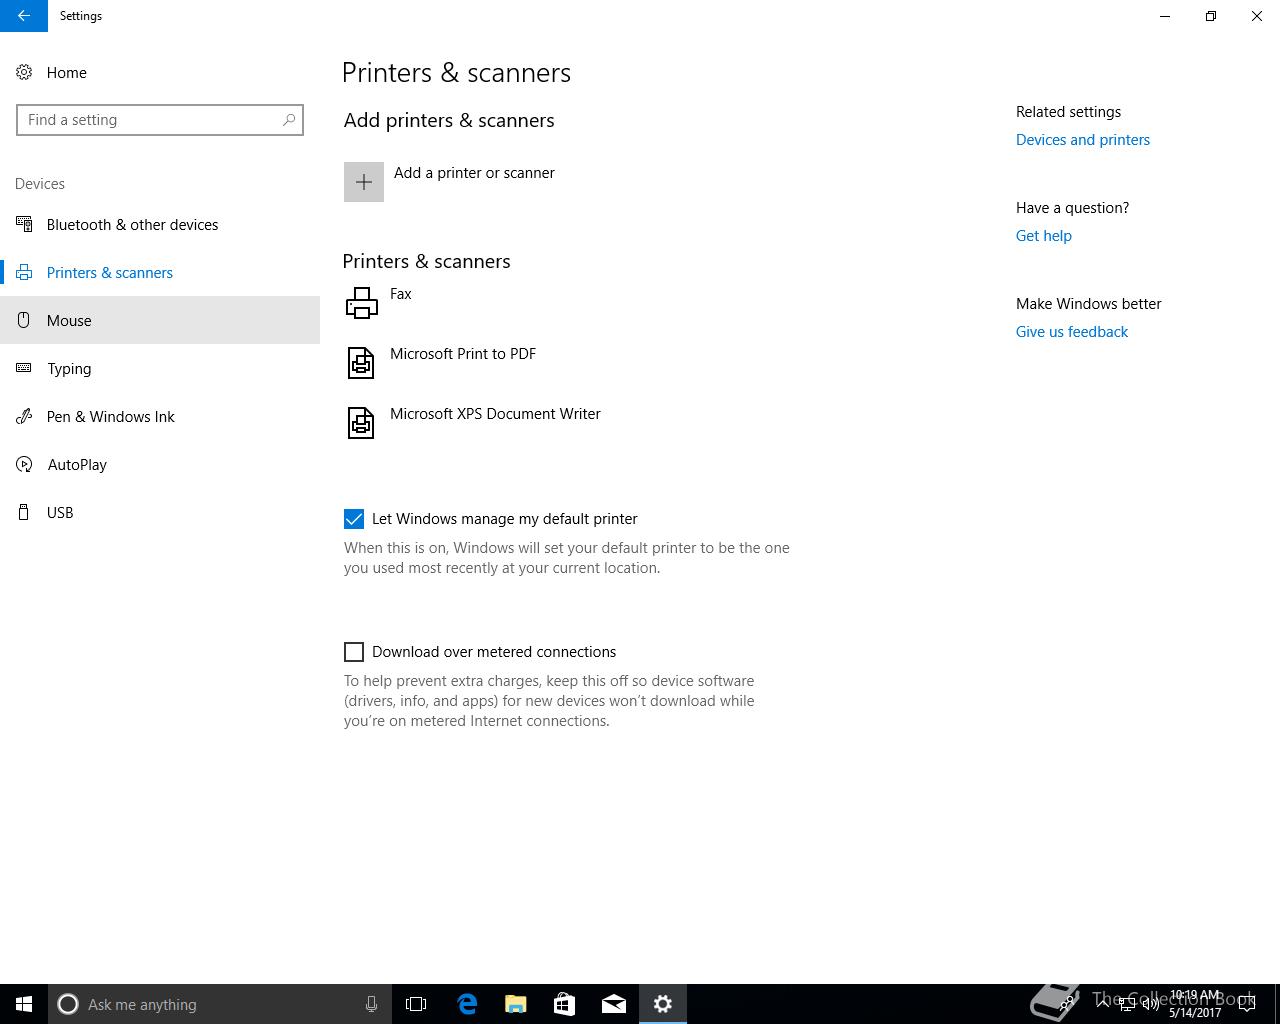Launch Microsoft Edge from the taskbar
Image resolution: width=1280 pixels, height=1024 pixels.
(x=467, y=1004)
